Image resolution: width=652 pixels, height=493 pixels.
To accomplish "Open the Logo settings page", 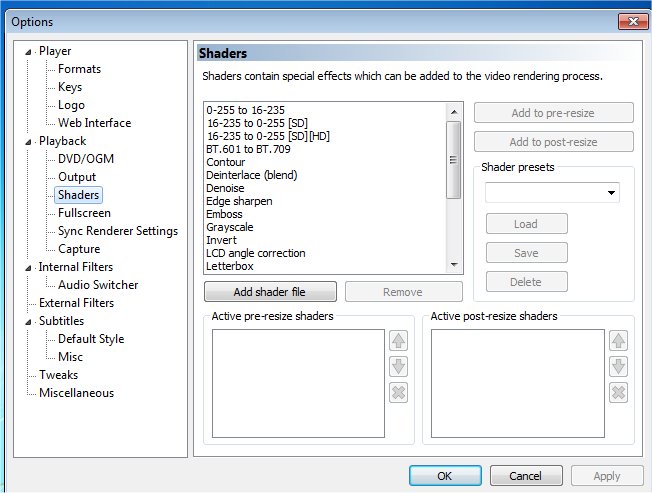I will [x=71, y=105].
